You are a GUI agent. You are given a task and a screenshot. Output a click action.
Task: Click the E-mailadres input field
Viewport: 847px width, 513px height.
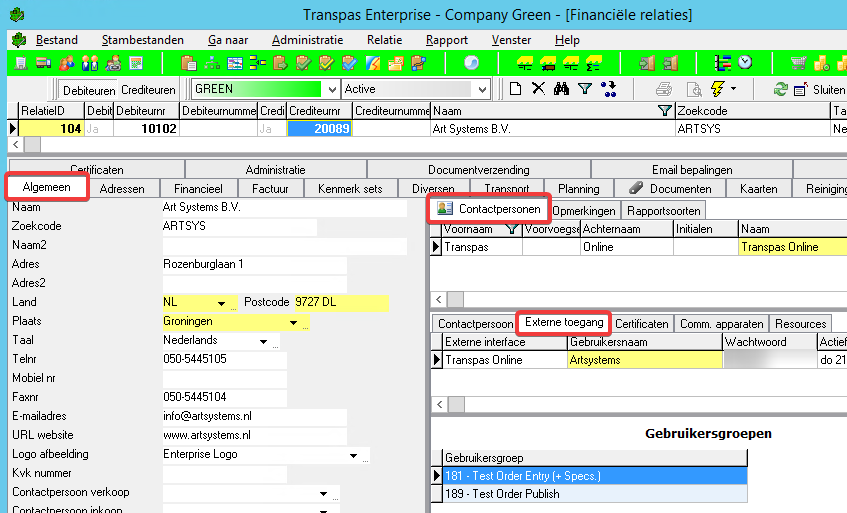coord(254,417)
